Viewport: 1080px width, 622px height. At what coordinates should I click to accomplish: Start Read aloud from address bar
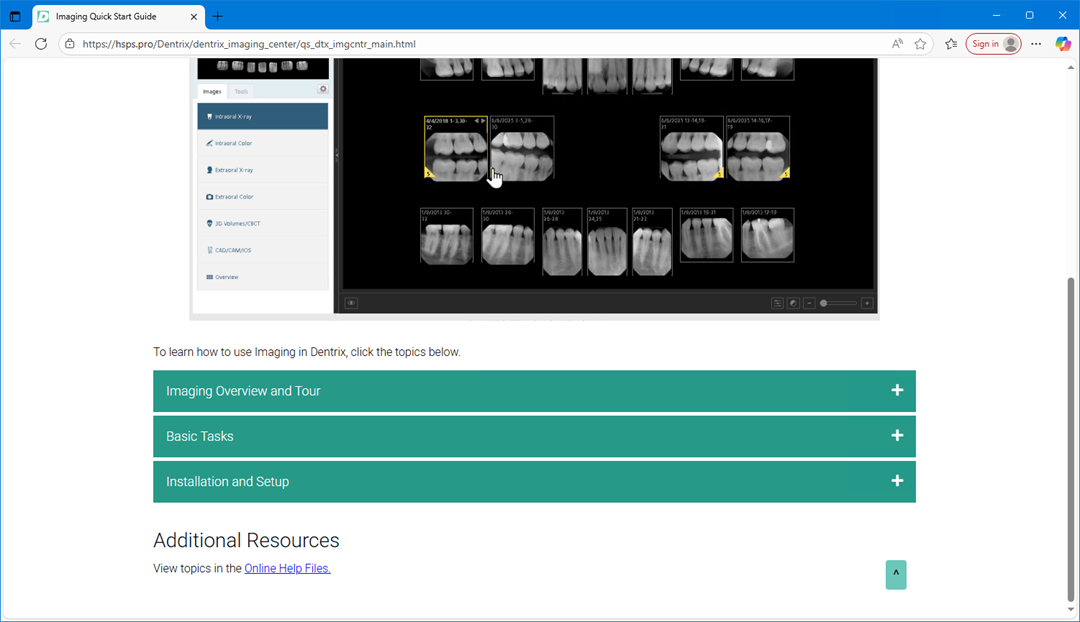point(897,44)
